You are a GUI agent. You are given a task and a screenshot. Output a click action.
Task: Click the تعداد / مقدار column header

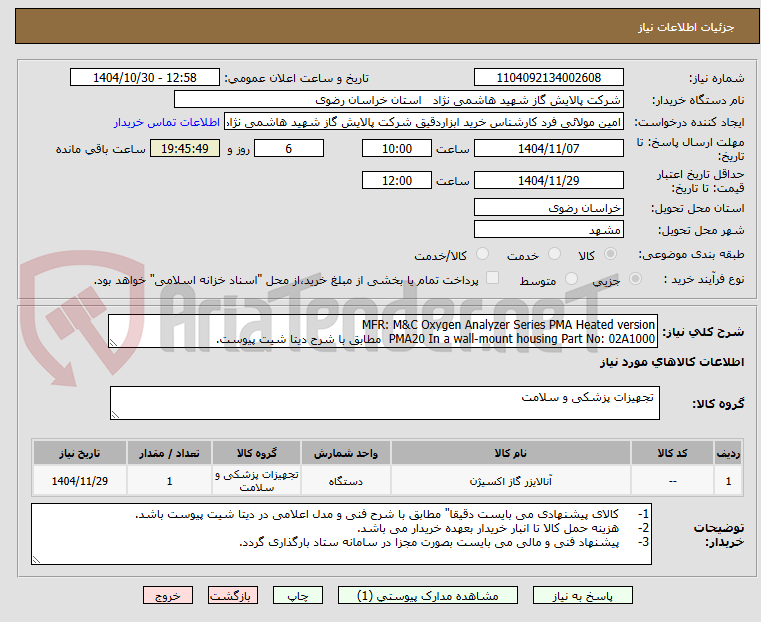[x=169, y=453]
